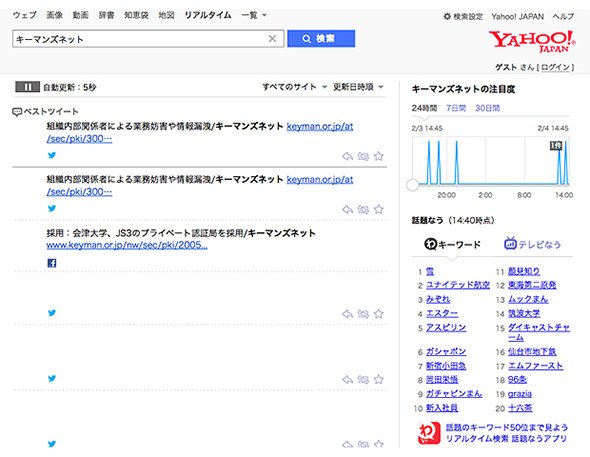Open trending keyword ダイキャストチャーム
This screenshot has width=590, height=457.
(539, 333)
